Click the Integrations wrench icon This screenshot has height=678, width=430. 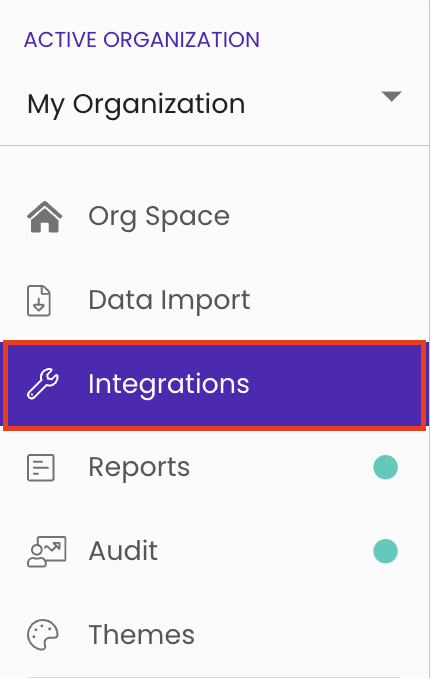click(43, 384)
